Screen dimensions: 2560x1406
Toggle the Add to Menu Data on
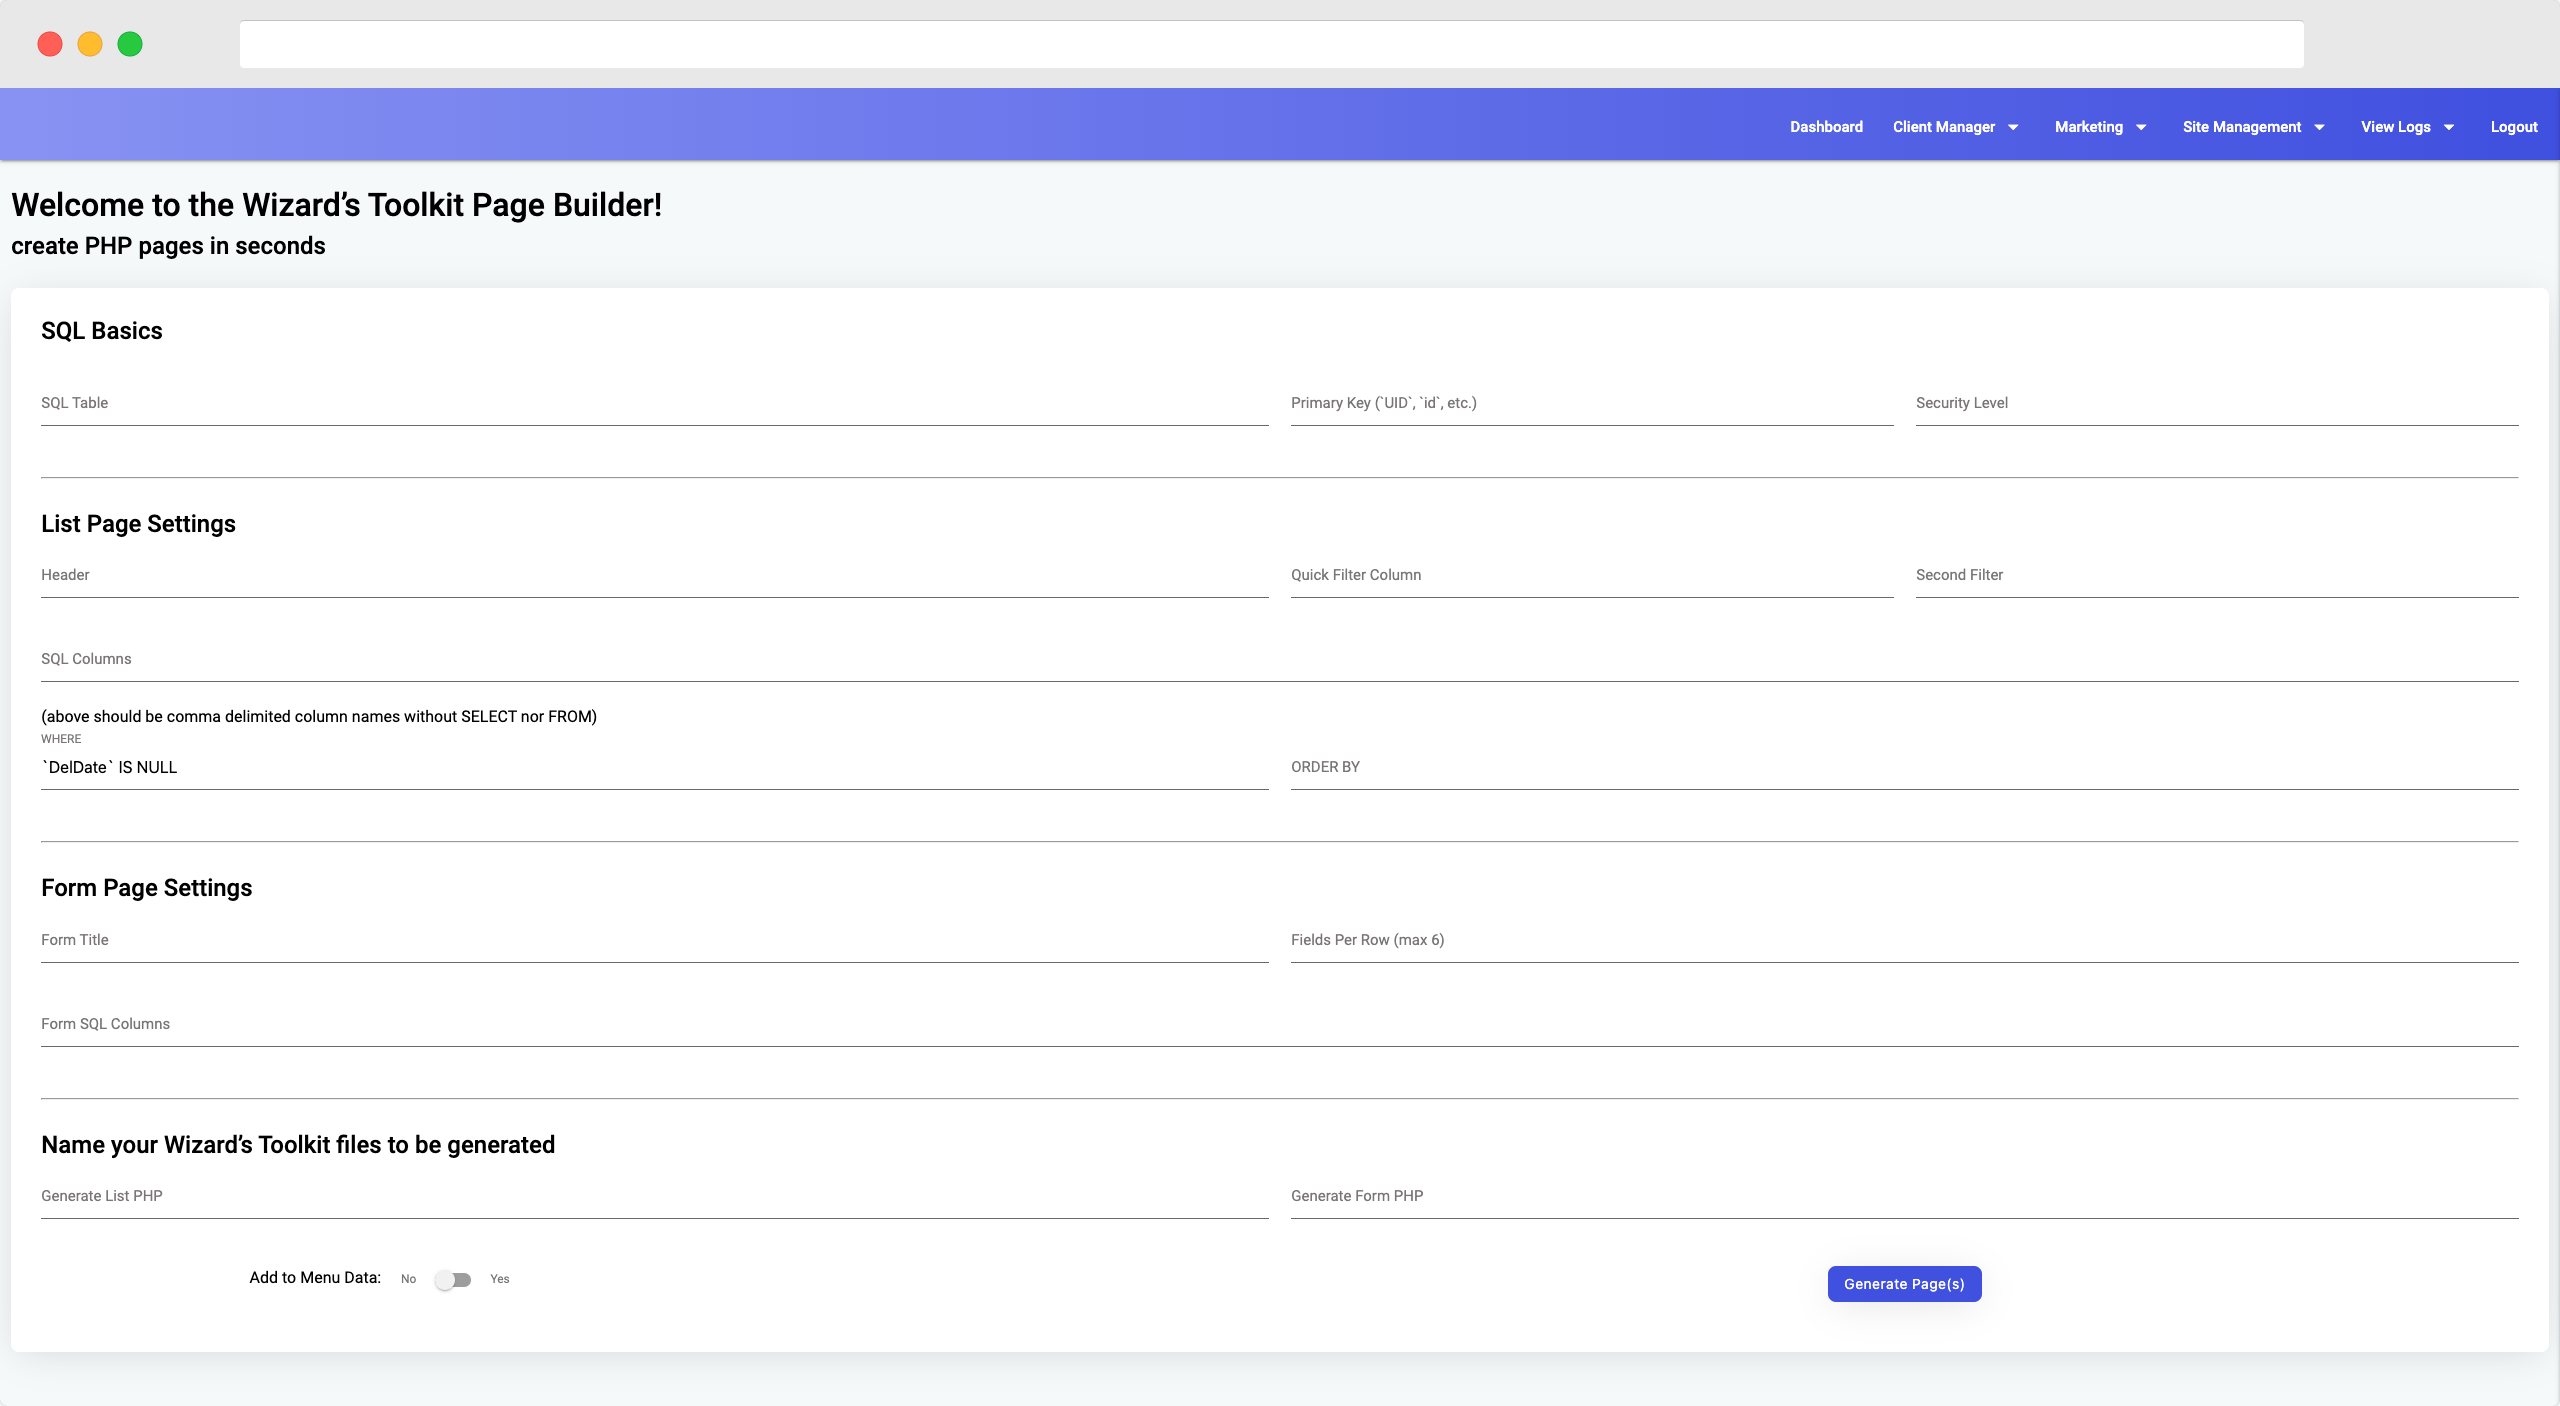(453, 1278)
